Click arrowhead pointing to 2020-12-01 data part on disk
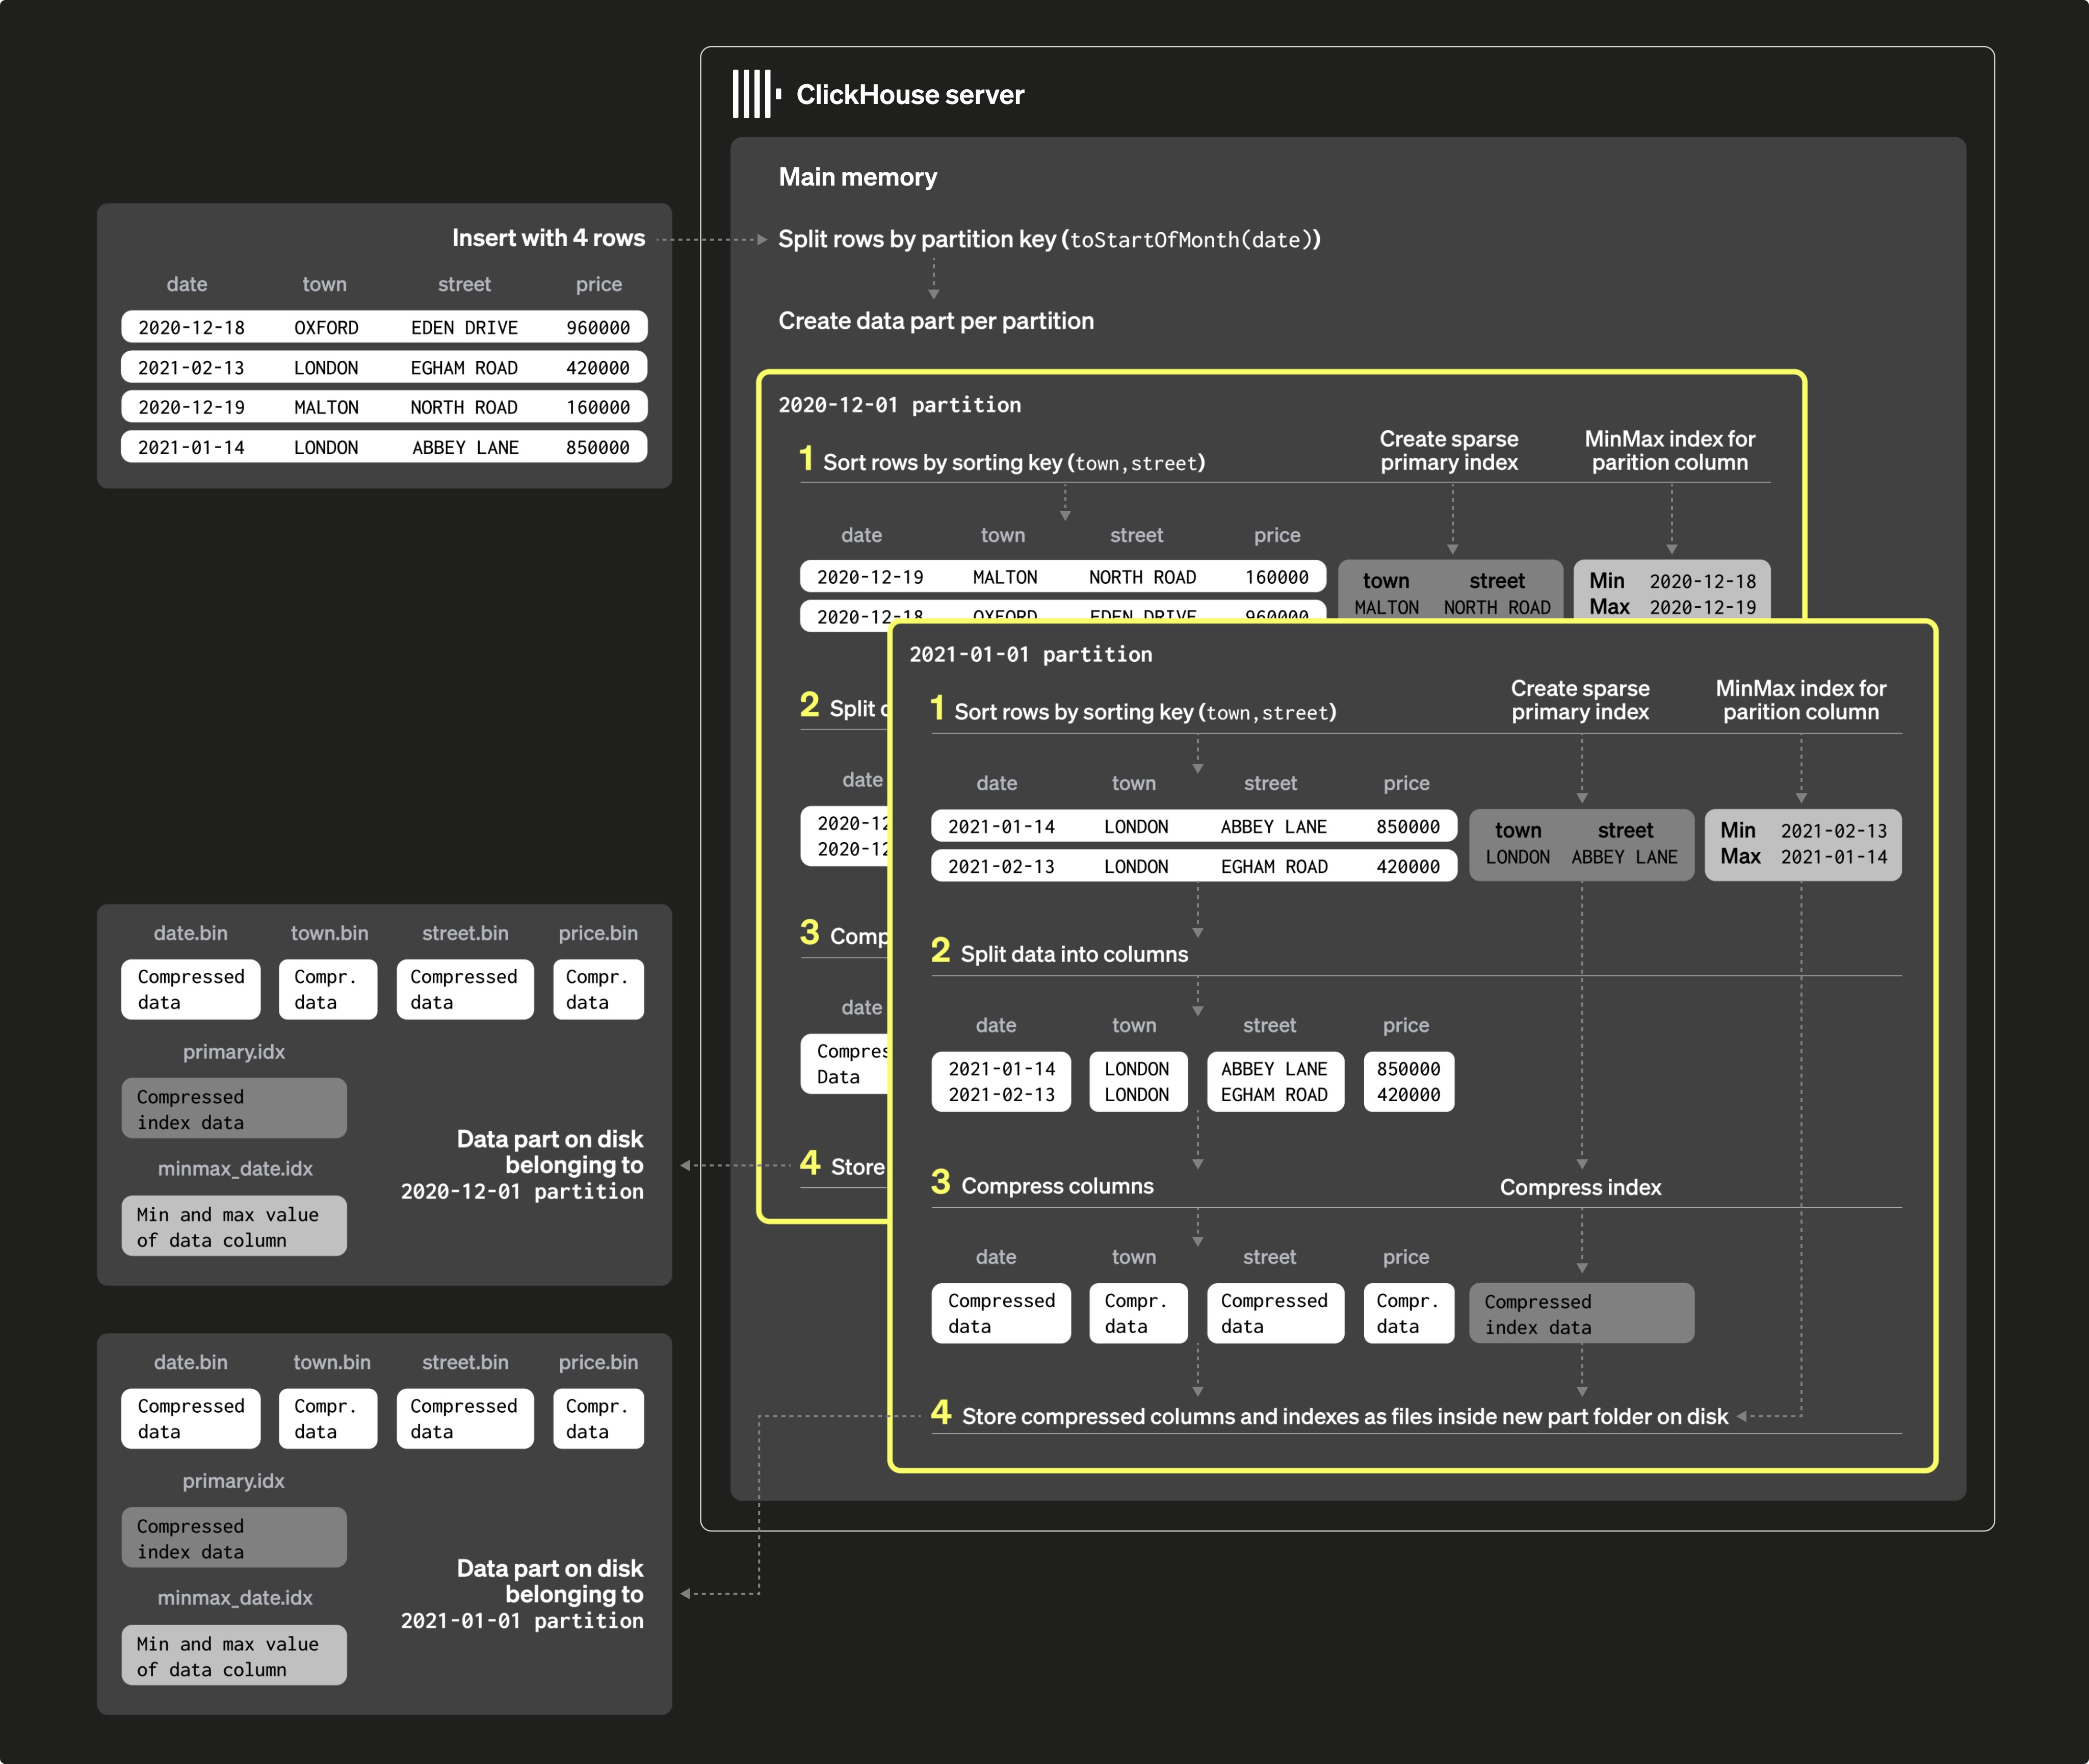The image size is (2089, 1764). coord(686,1165)
